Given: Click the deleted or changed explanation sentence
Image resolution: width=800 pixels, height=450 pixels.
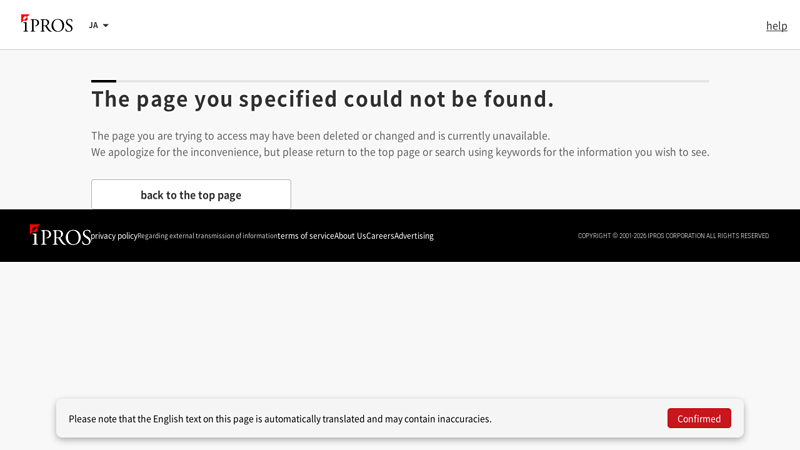Looking at the screenshot, I should 320,136.
